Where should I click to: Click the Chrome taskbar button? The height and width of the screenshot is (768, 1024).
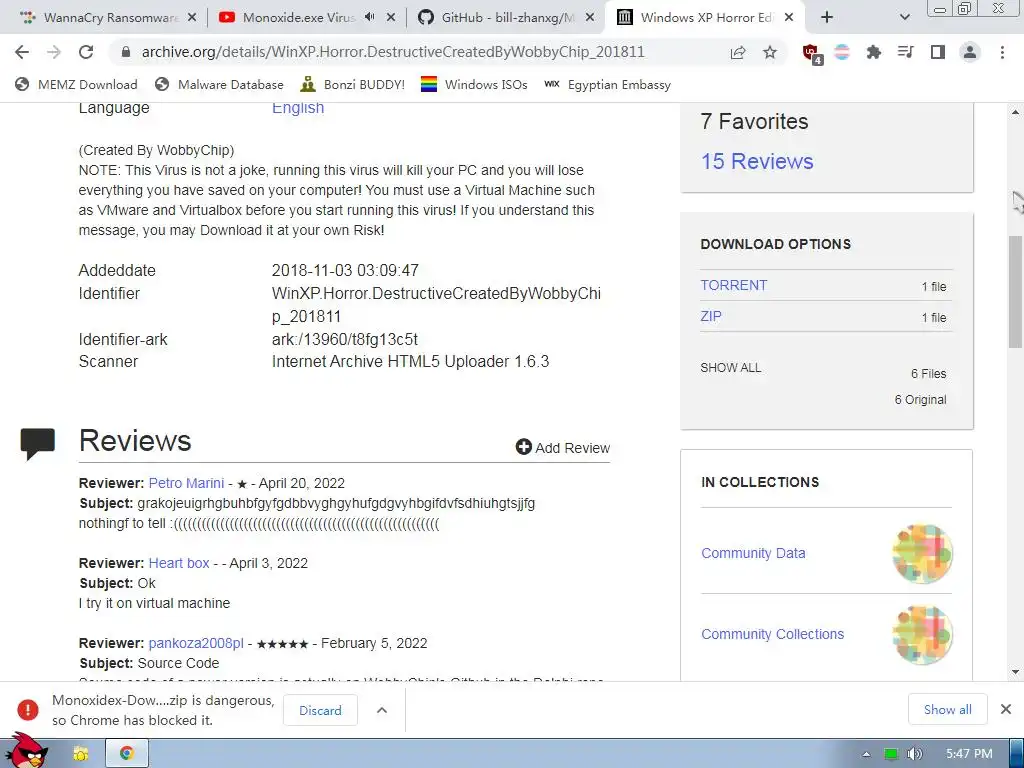tap(127, 754)
